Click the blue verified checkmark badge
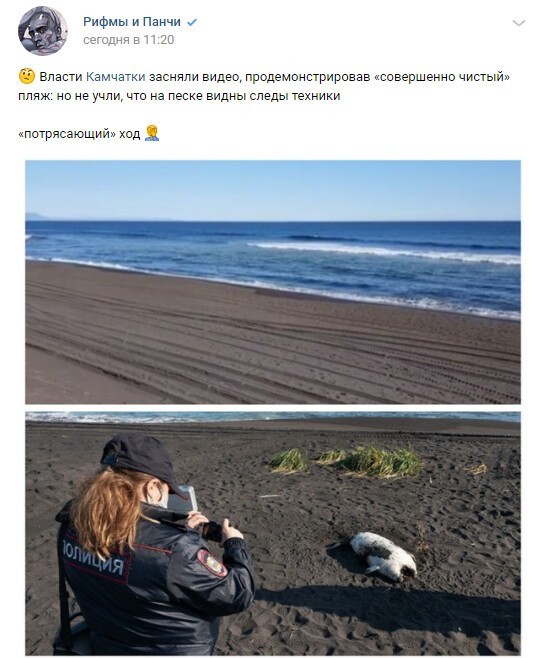 click(x=192, y=22)
